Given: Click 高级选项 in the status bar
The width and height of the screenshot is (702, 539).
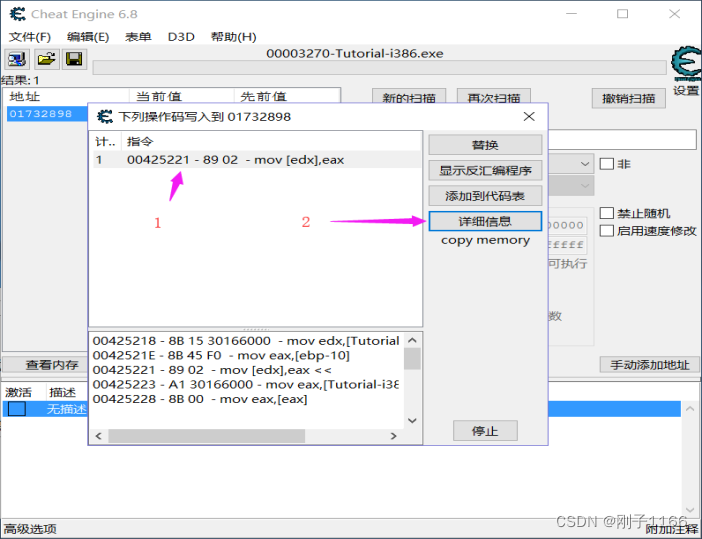Looking at the screenshot, I should coord(30,529).
